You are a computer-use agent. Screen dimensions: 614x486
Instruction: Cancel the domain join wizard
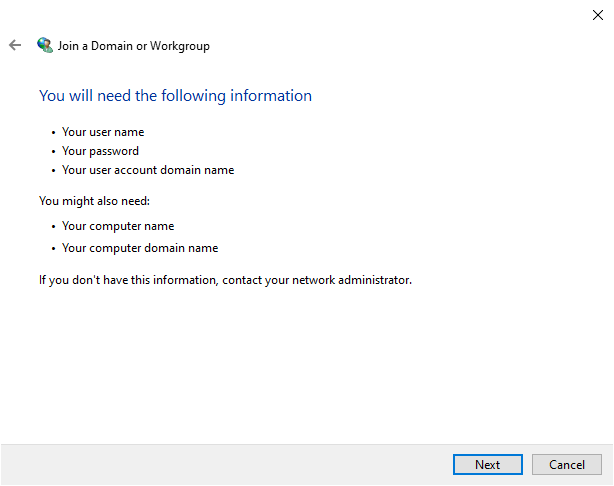pos(567,464)
